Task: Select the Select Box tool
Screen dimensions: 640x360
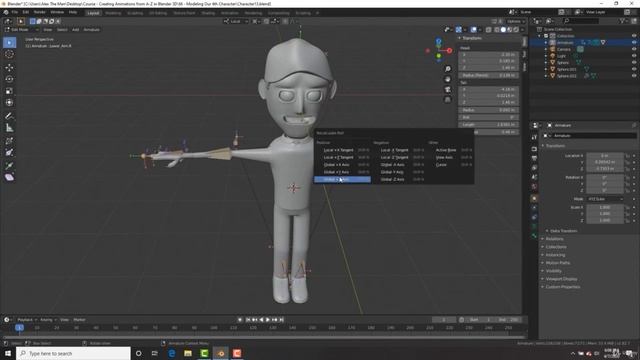Action: point(9,42)
